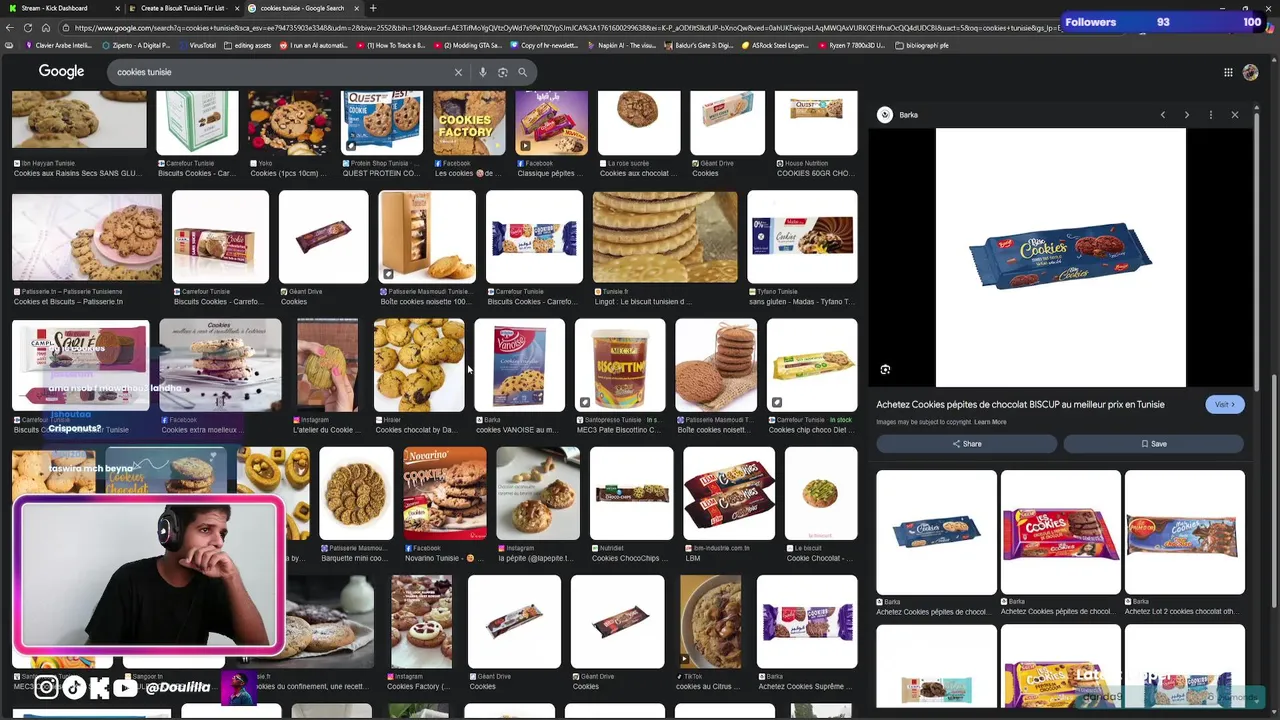The width and height of the screenshot is (1280, 720).
Task: Open Lingot biscuit tunisien Tunisie.fr image
Action: (665, 237)
